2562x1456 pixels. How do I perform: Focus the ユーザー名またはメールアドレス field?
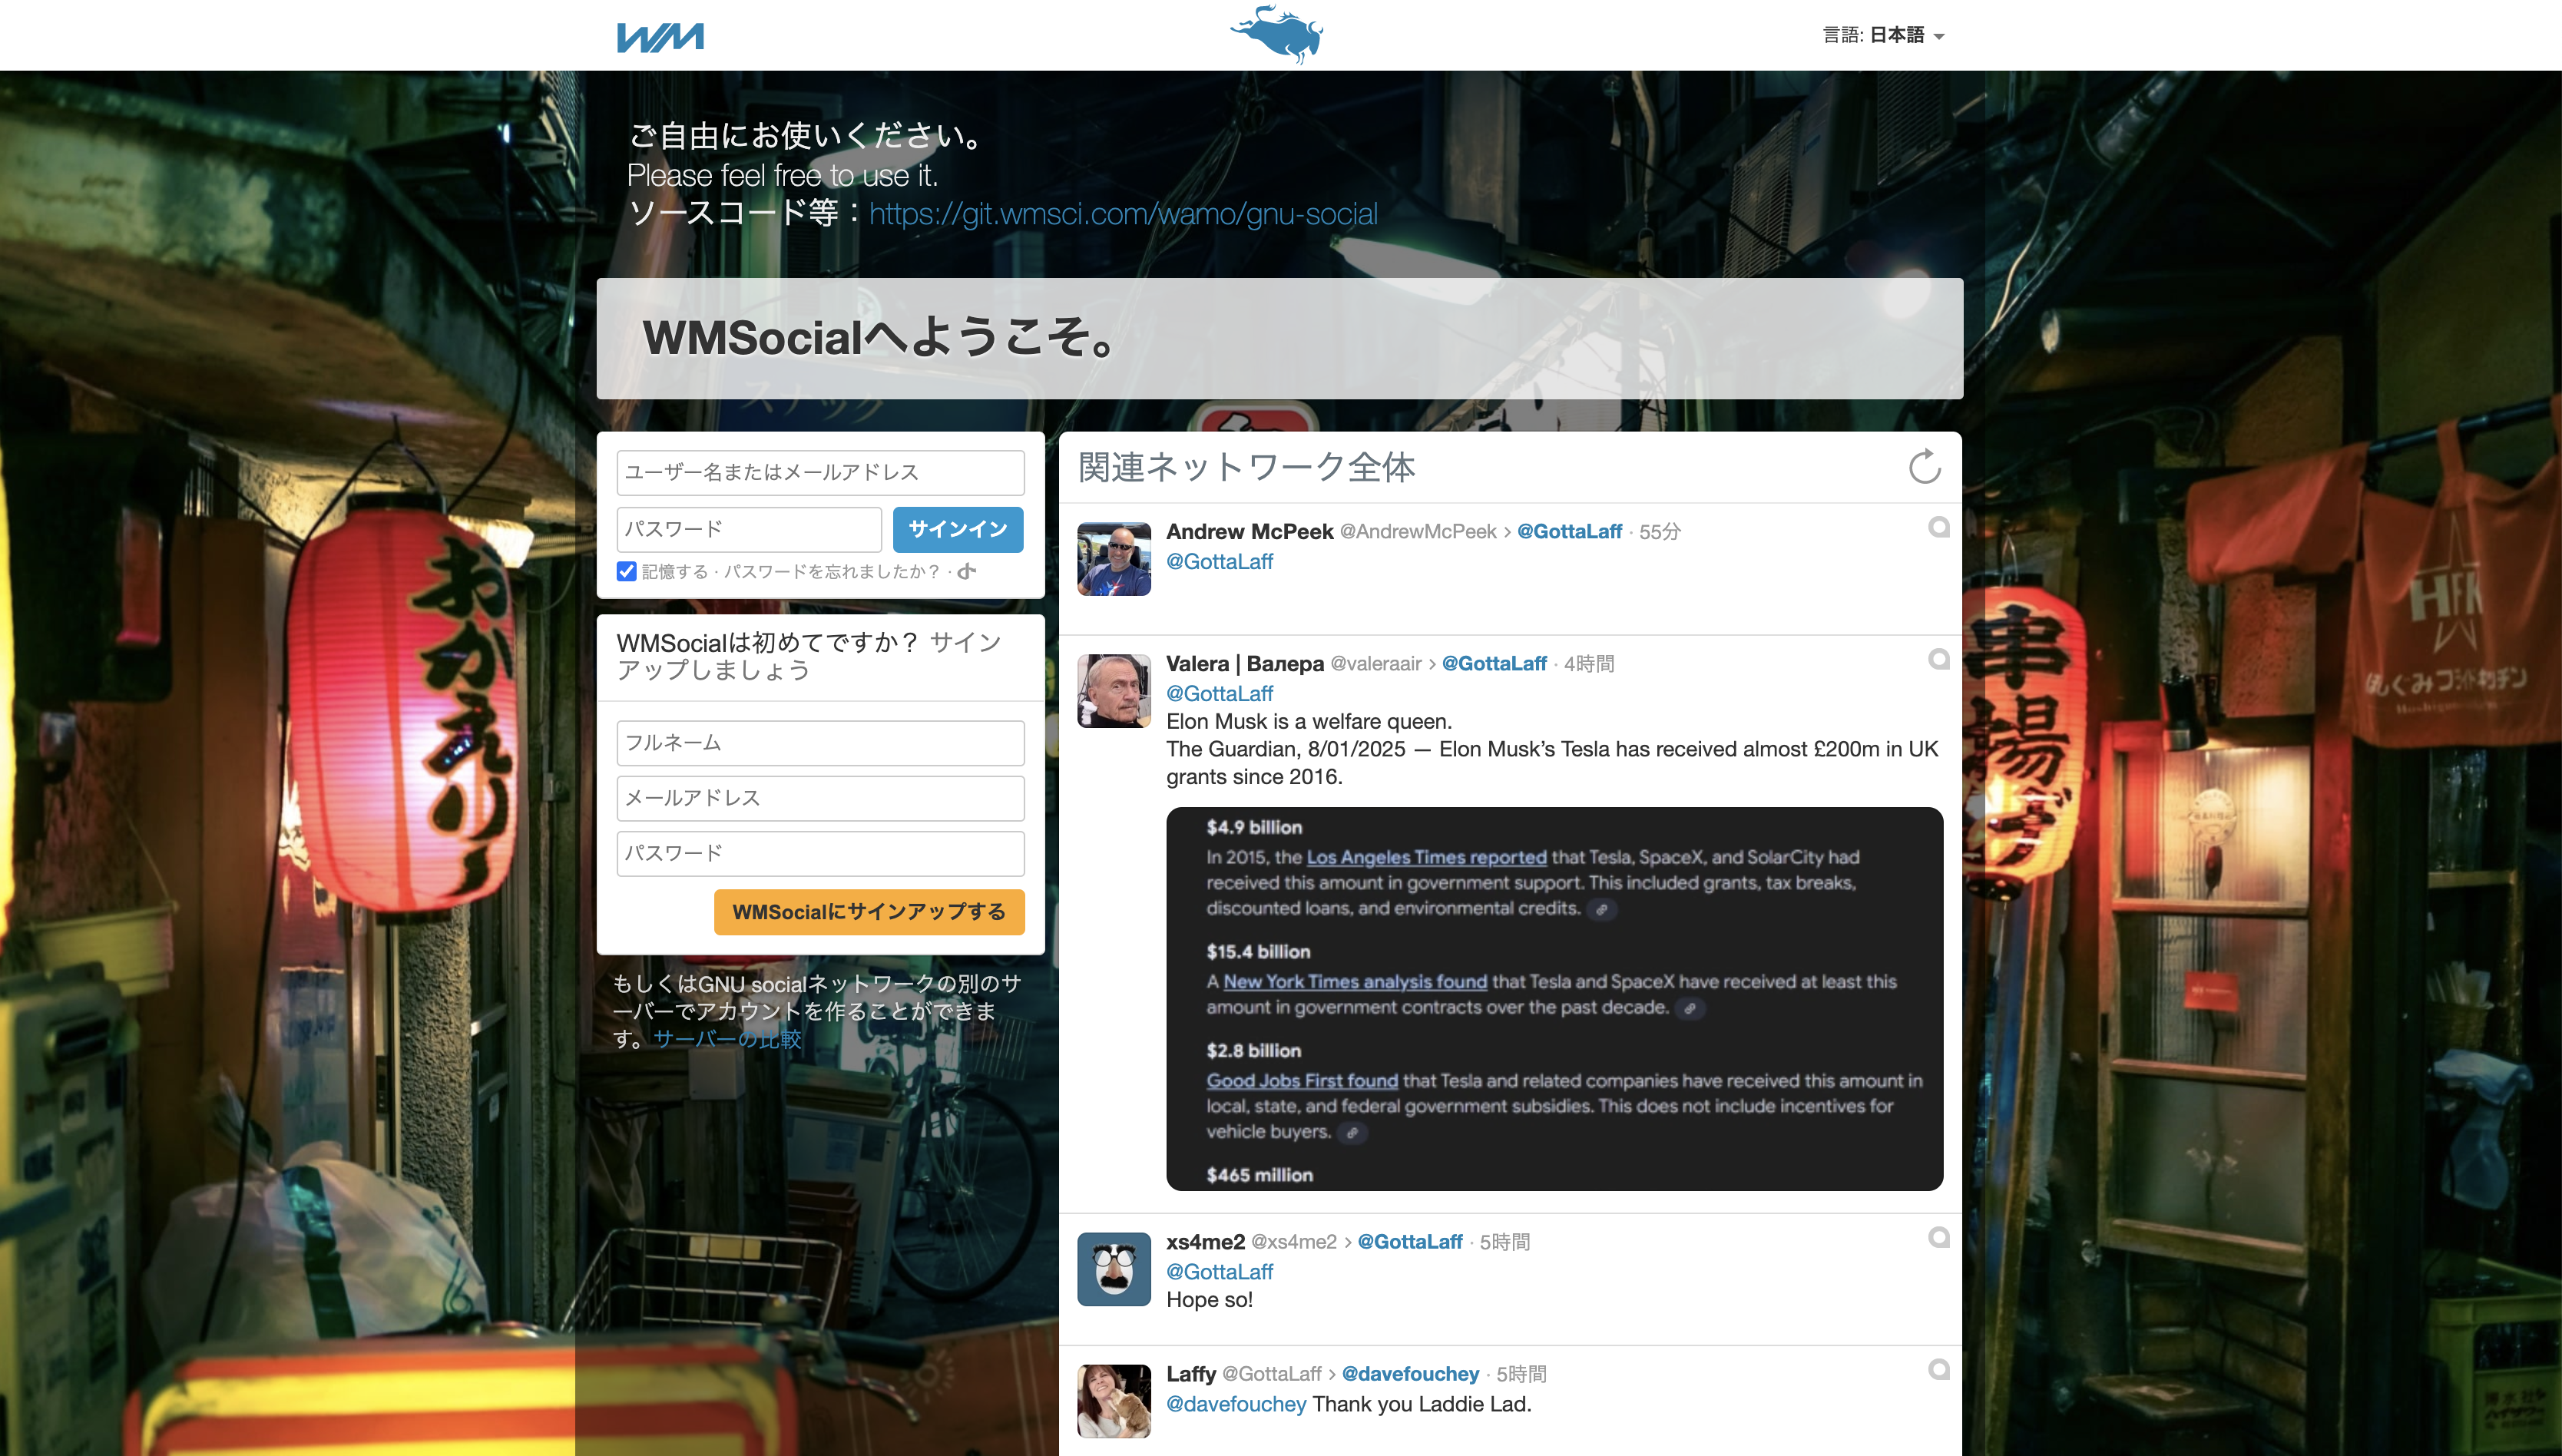(x=820, y=472)
